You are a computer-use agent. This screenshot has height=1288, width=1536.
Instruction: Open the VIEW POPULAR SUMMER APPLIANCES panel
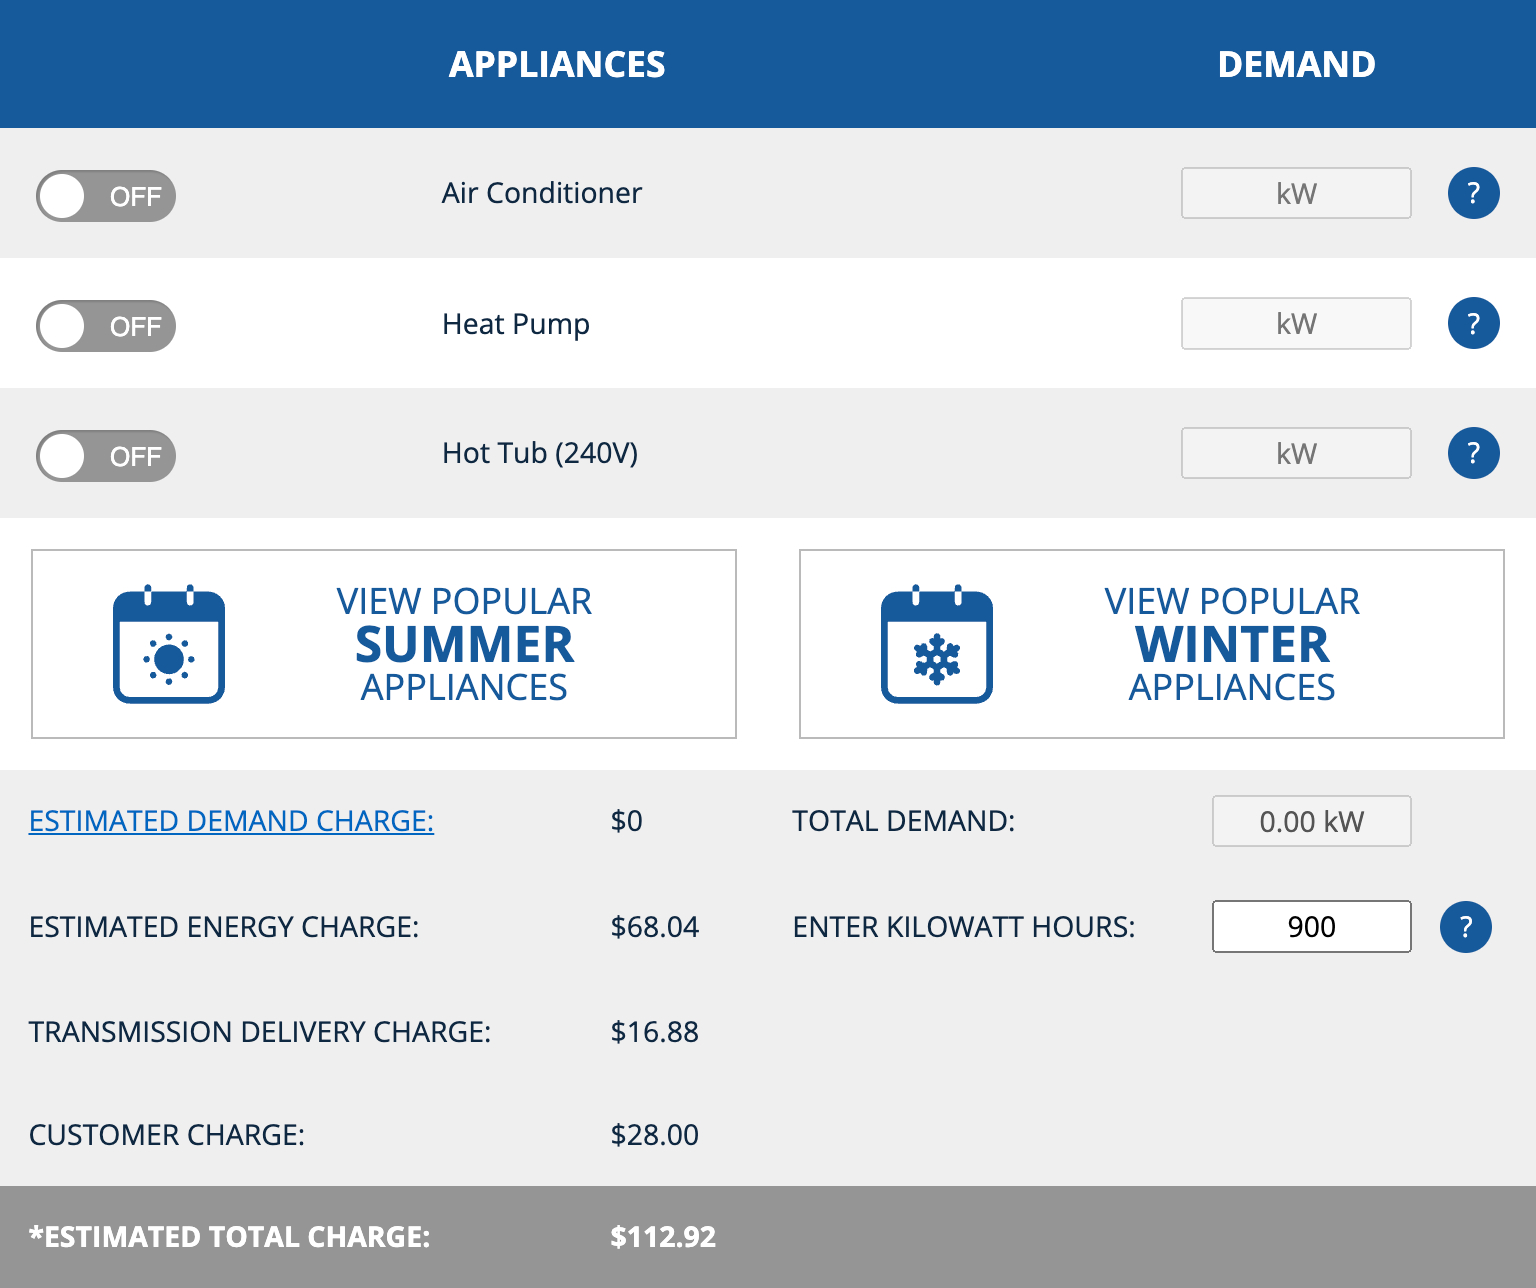coord(384,643)
